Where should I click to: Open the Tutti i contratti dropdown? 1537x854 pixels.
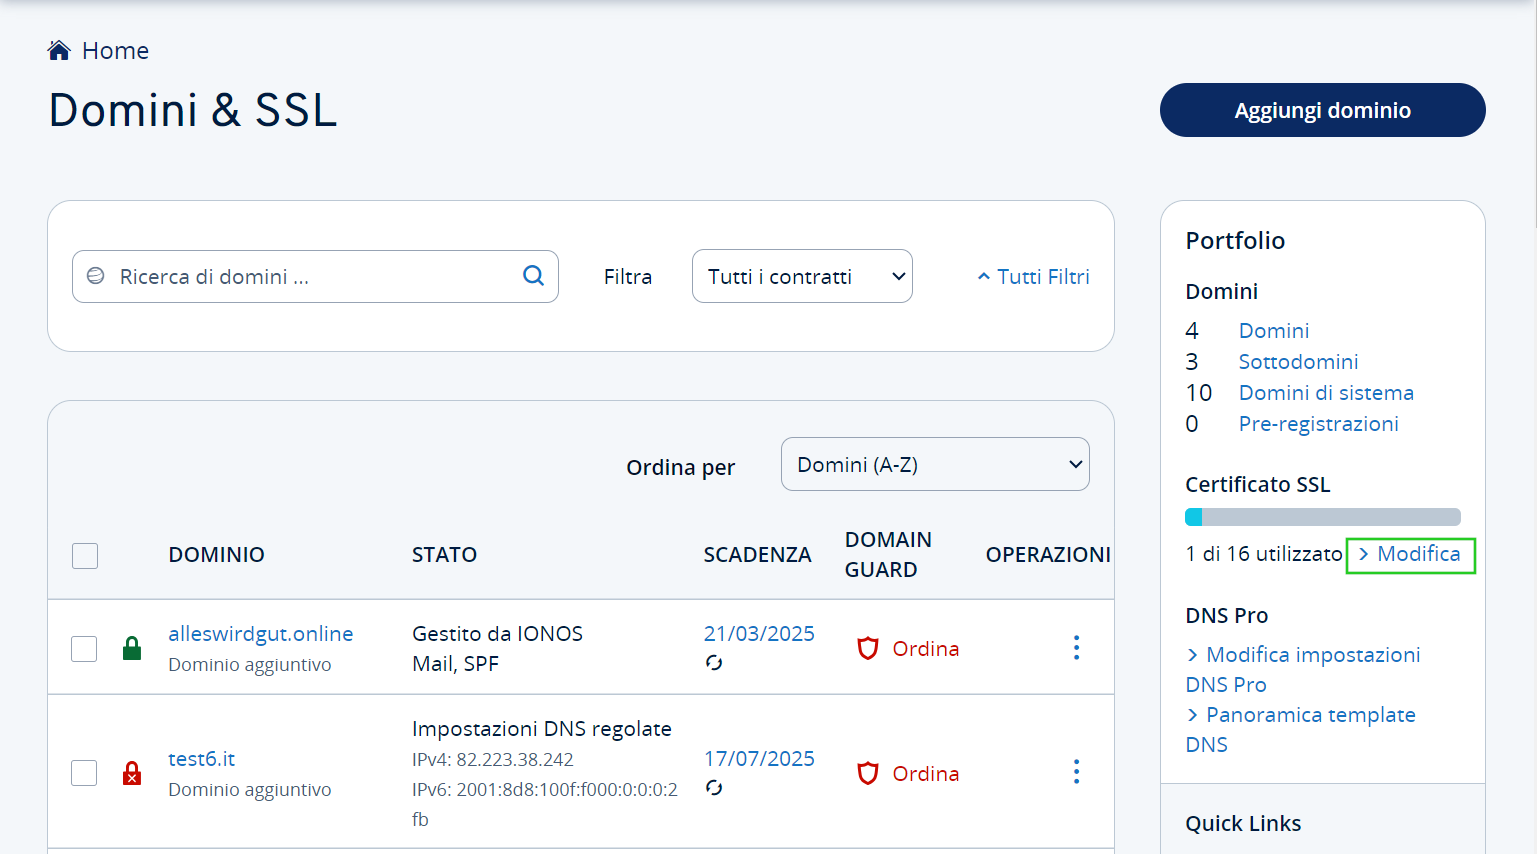[x=802, y=276]
